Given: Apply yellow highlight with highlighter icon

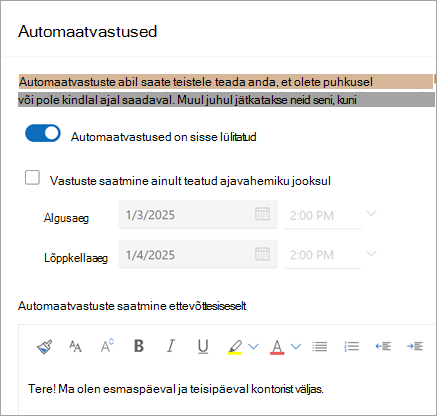Looking at the screenshot, I should [x=235, y=347].
